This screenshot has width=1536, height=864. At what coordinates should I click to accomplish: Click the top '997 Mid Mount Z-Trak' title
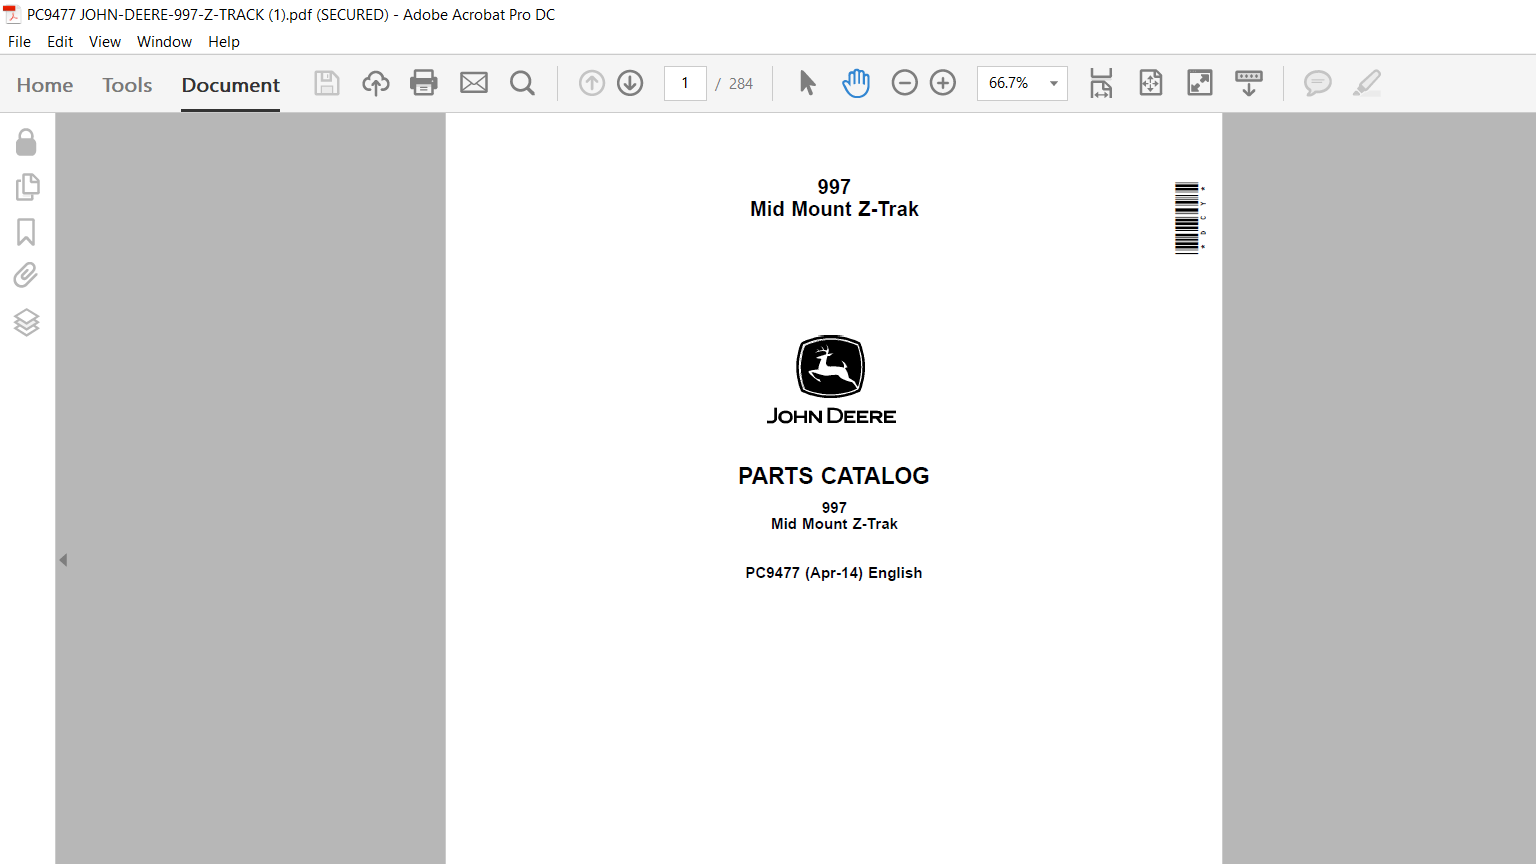click(x=834, y=198)
